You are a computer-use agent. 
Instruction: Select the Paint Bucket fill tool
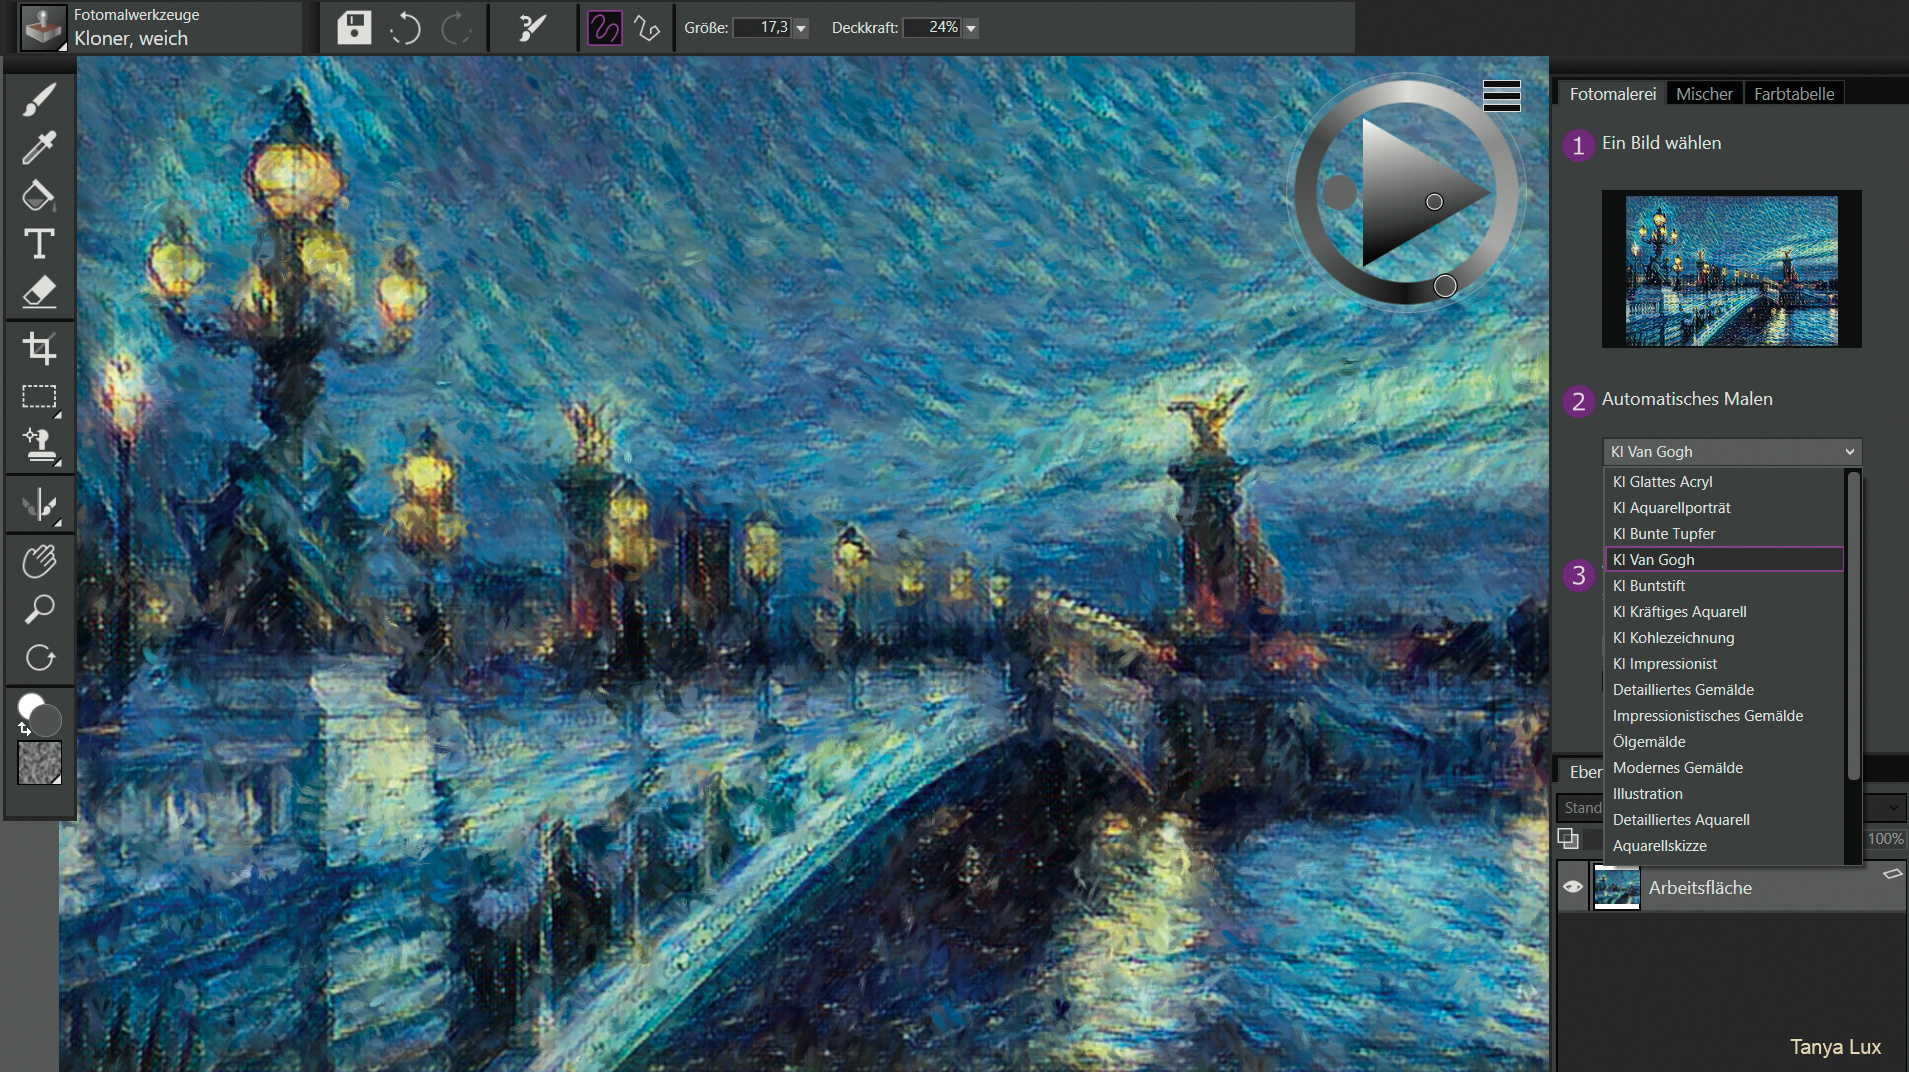(x=39, y=195)
